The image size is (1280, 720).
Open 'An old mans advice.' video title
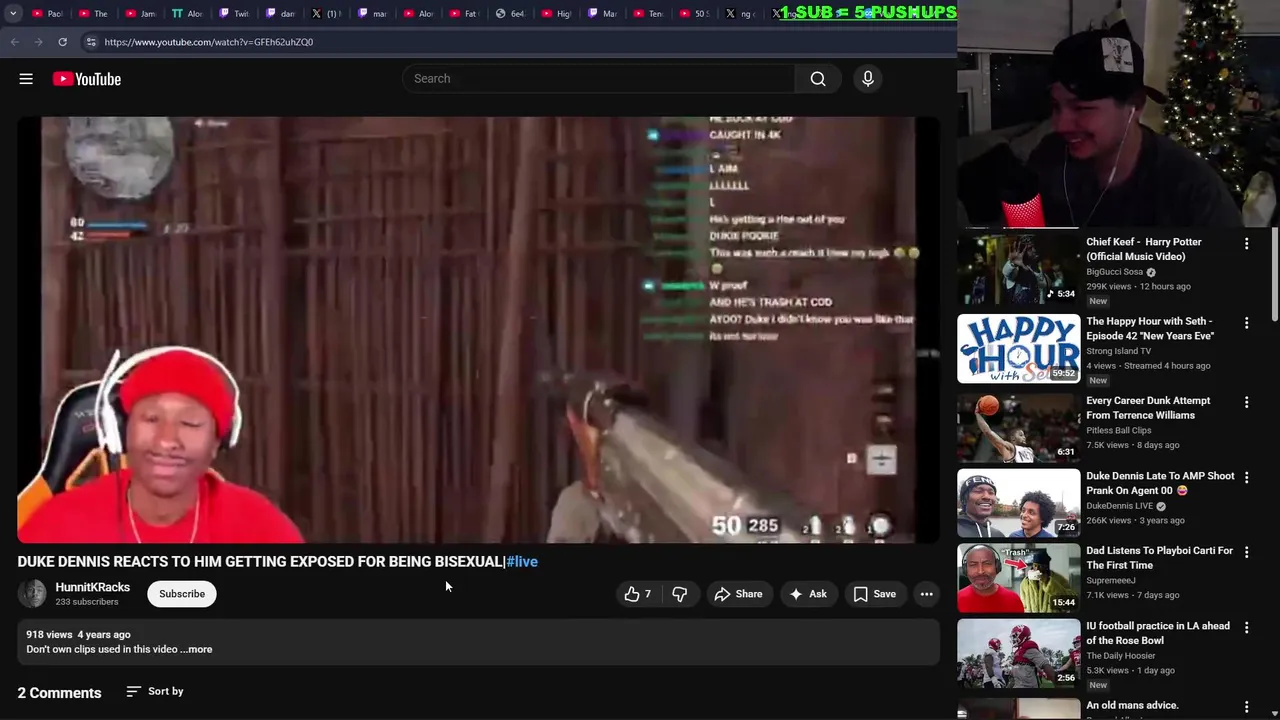[1132, 706]
